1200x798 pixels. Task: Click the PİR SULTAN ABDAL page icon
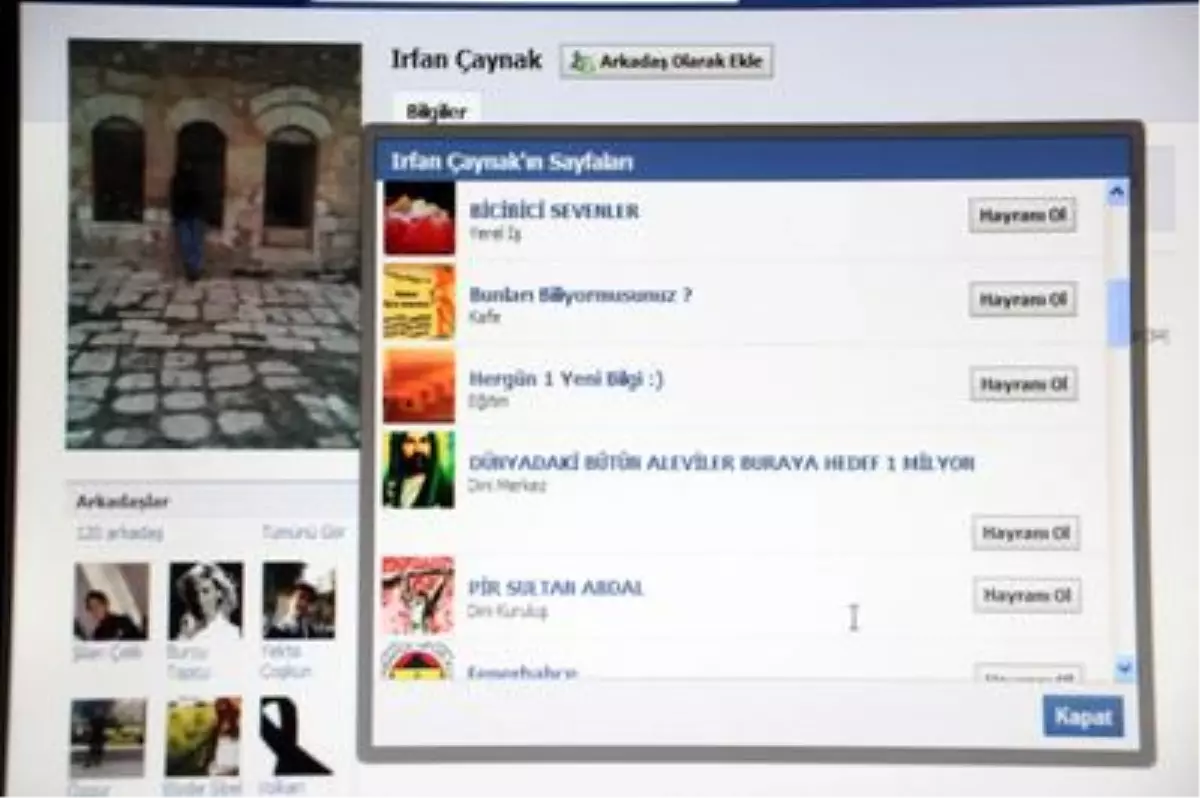coord(418,595)
